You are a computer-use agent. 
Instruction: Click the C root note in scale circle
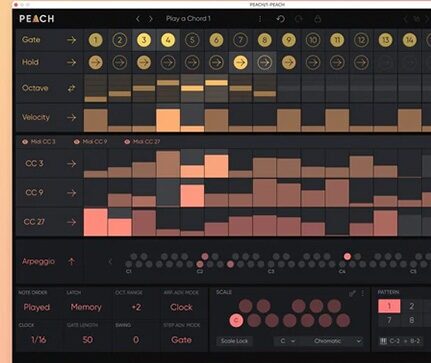pos(236,320)
